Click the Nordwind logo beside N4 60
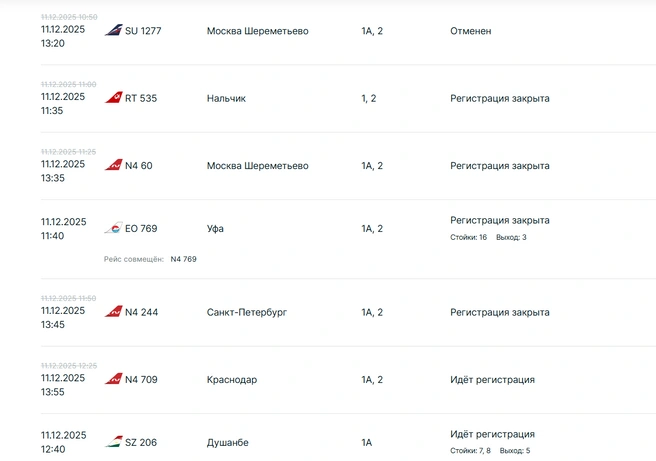The image size is (656, 461). 113,165
